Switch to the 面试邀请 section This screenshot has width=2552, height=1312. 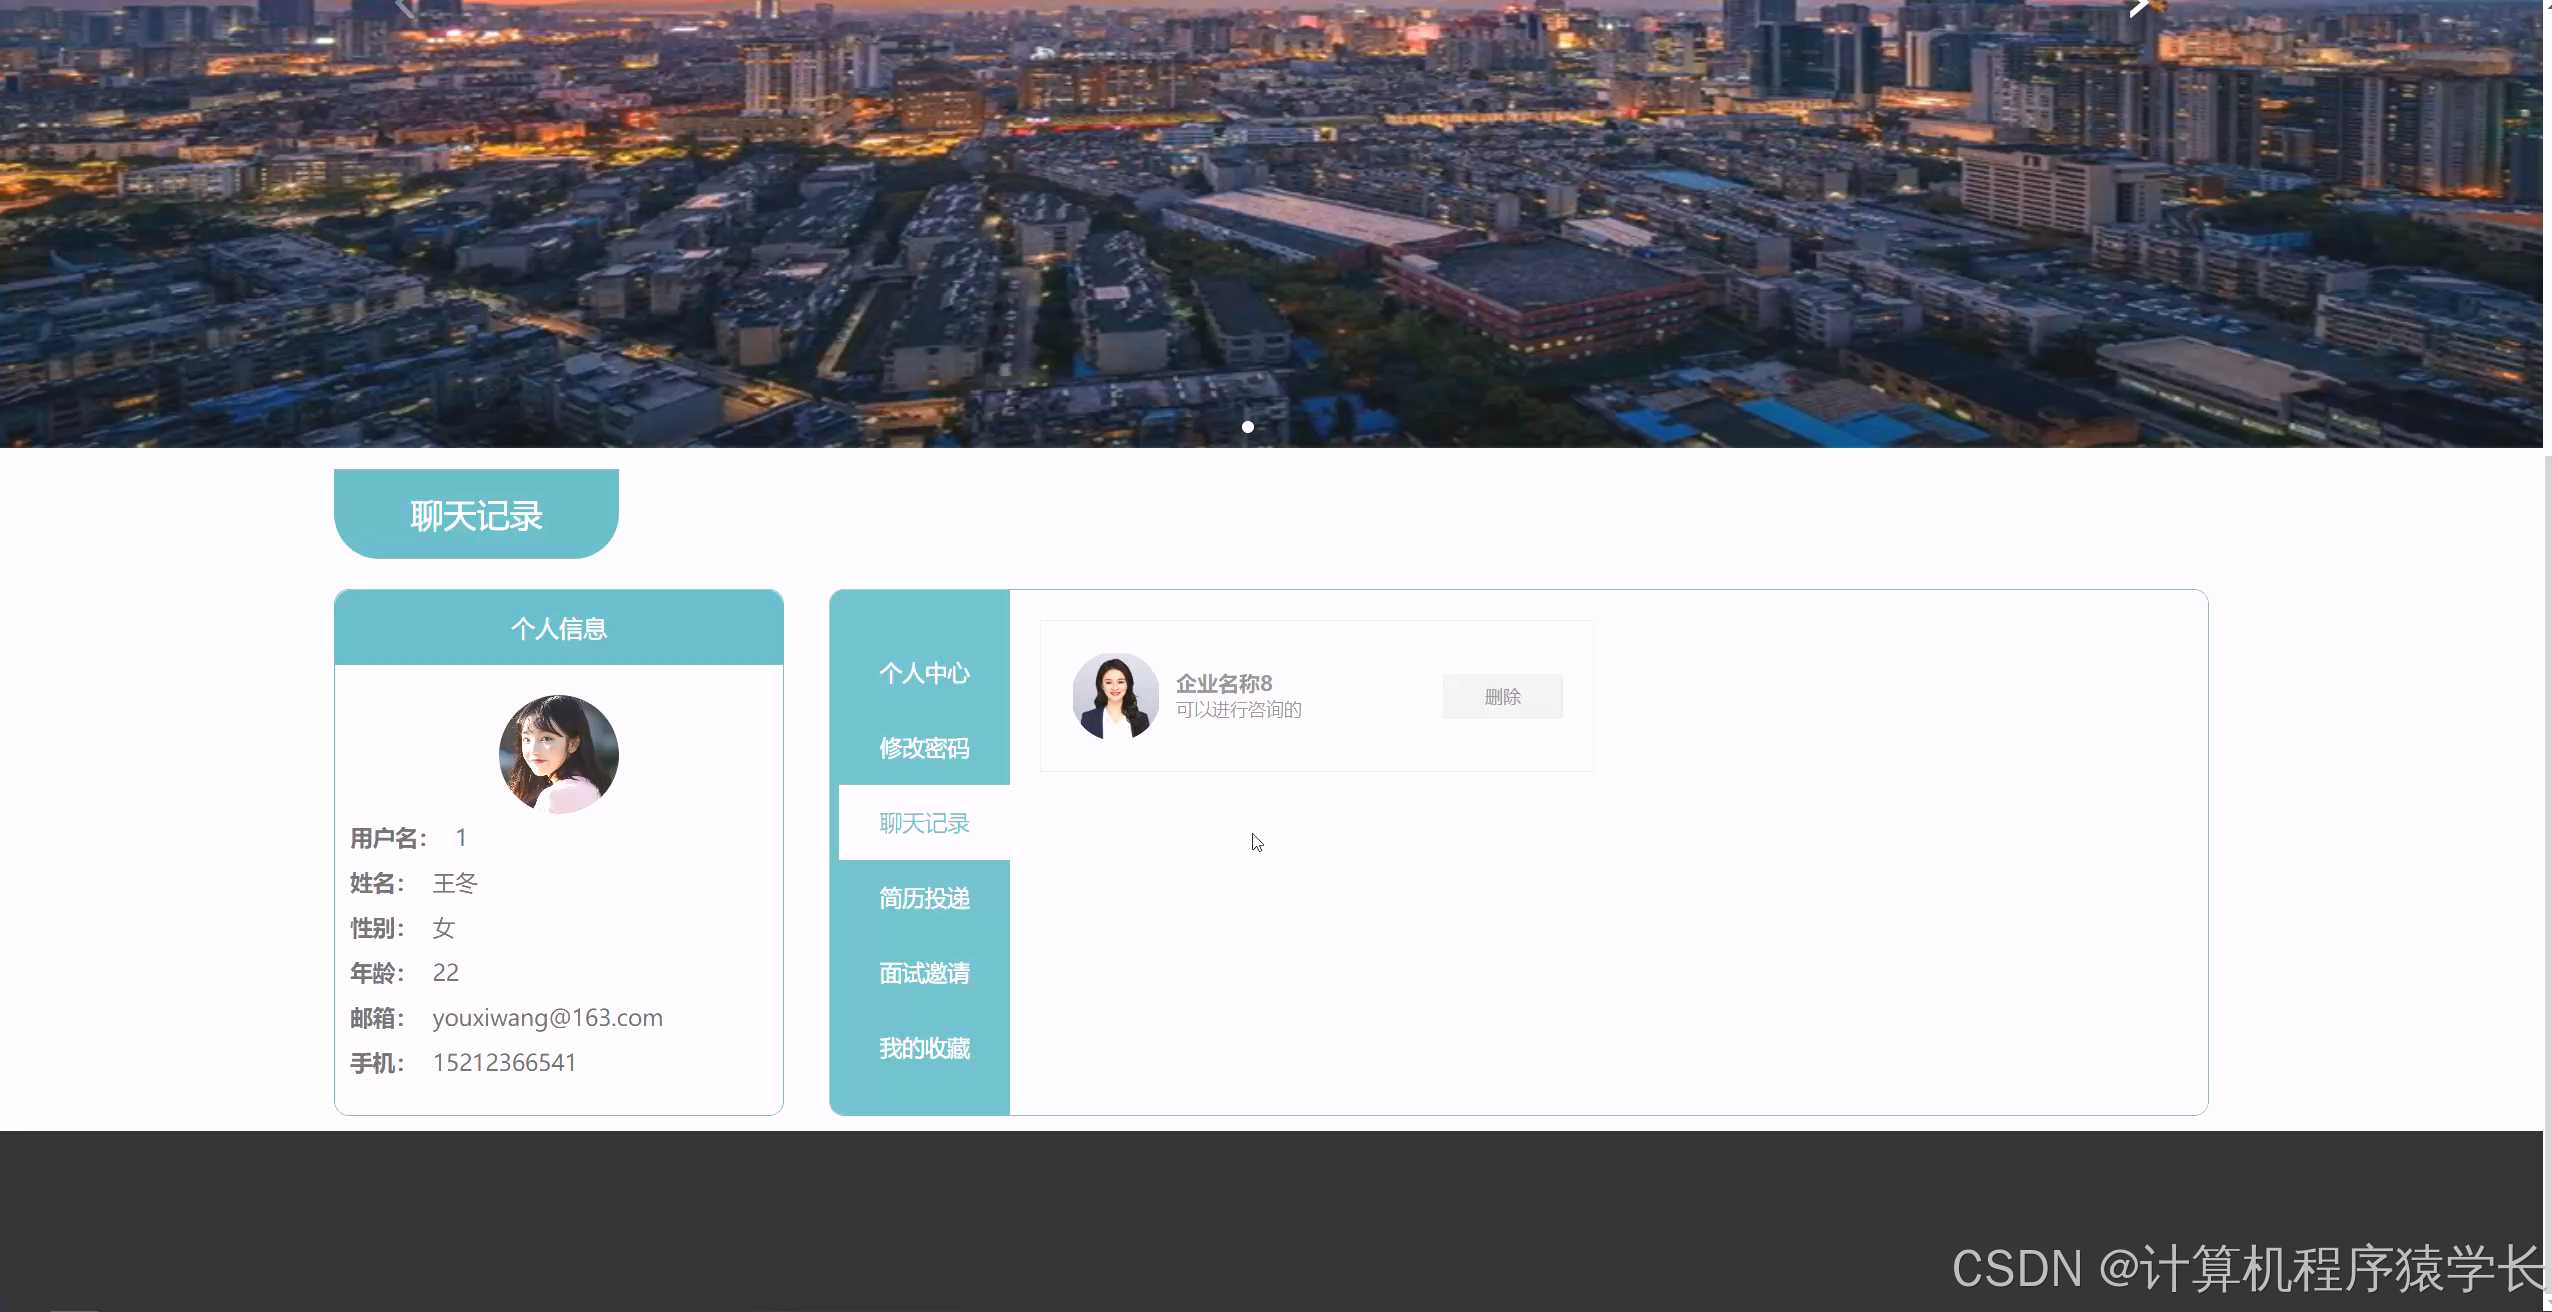924,973
